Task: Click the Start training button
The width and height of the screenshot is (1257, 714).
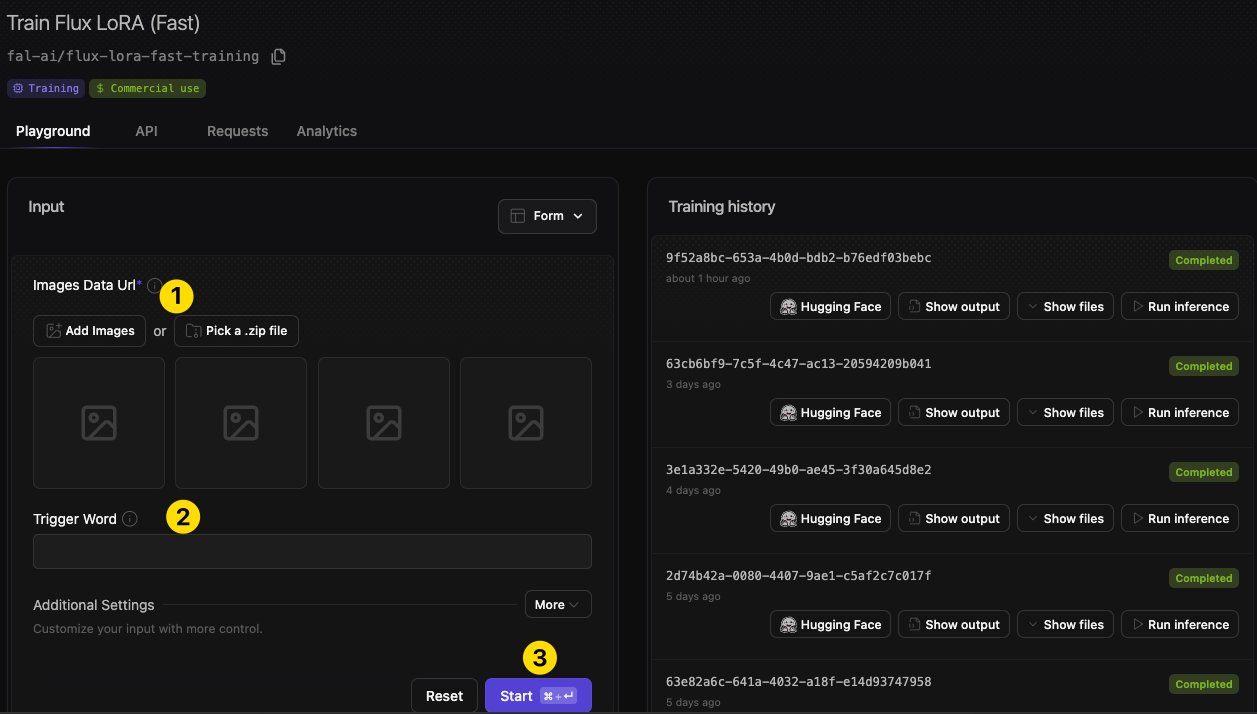Action: (x=538, y=696)
